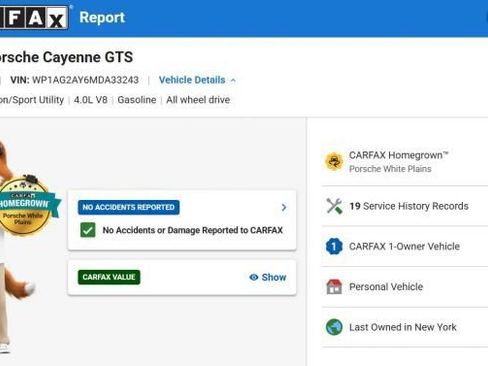Click the green No Accidents checkmark
This screenshot has height=366, width=488.
[88, 230]
